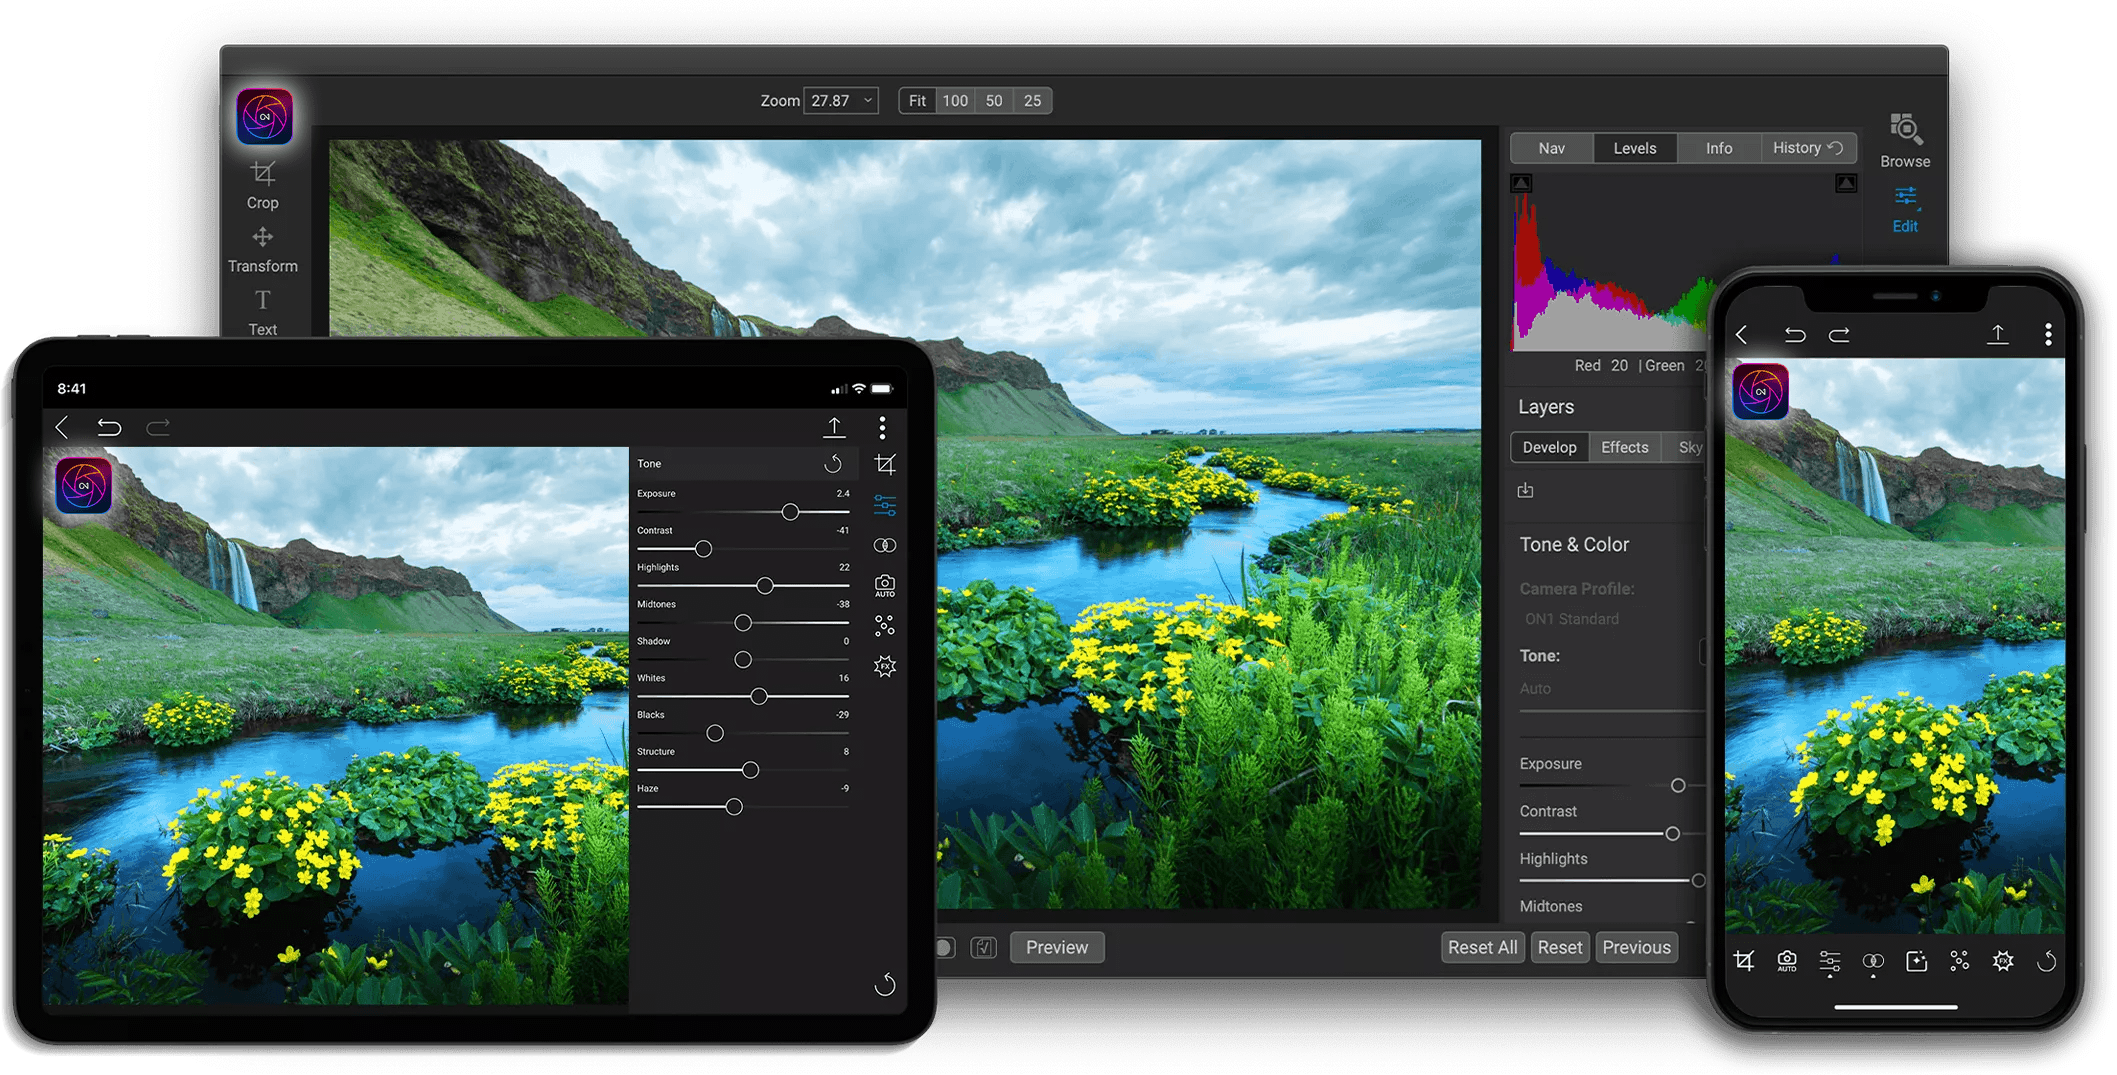Tap the reset arrow on the phone toolbar
The width and height of the screenshot is (2117, 1075).
[2047, 961]
